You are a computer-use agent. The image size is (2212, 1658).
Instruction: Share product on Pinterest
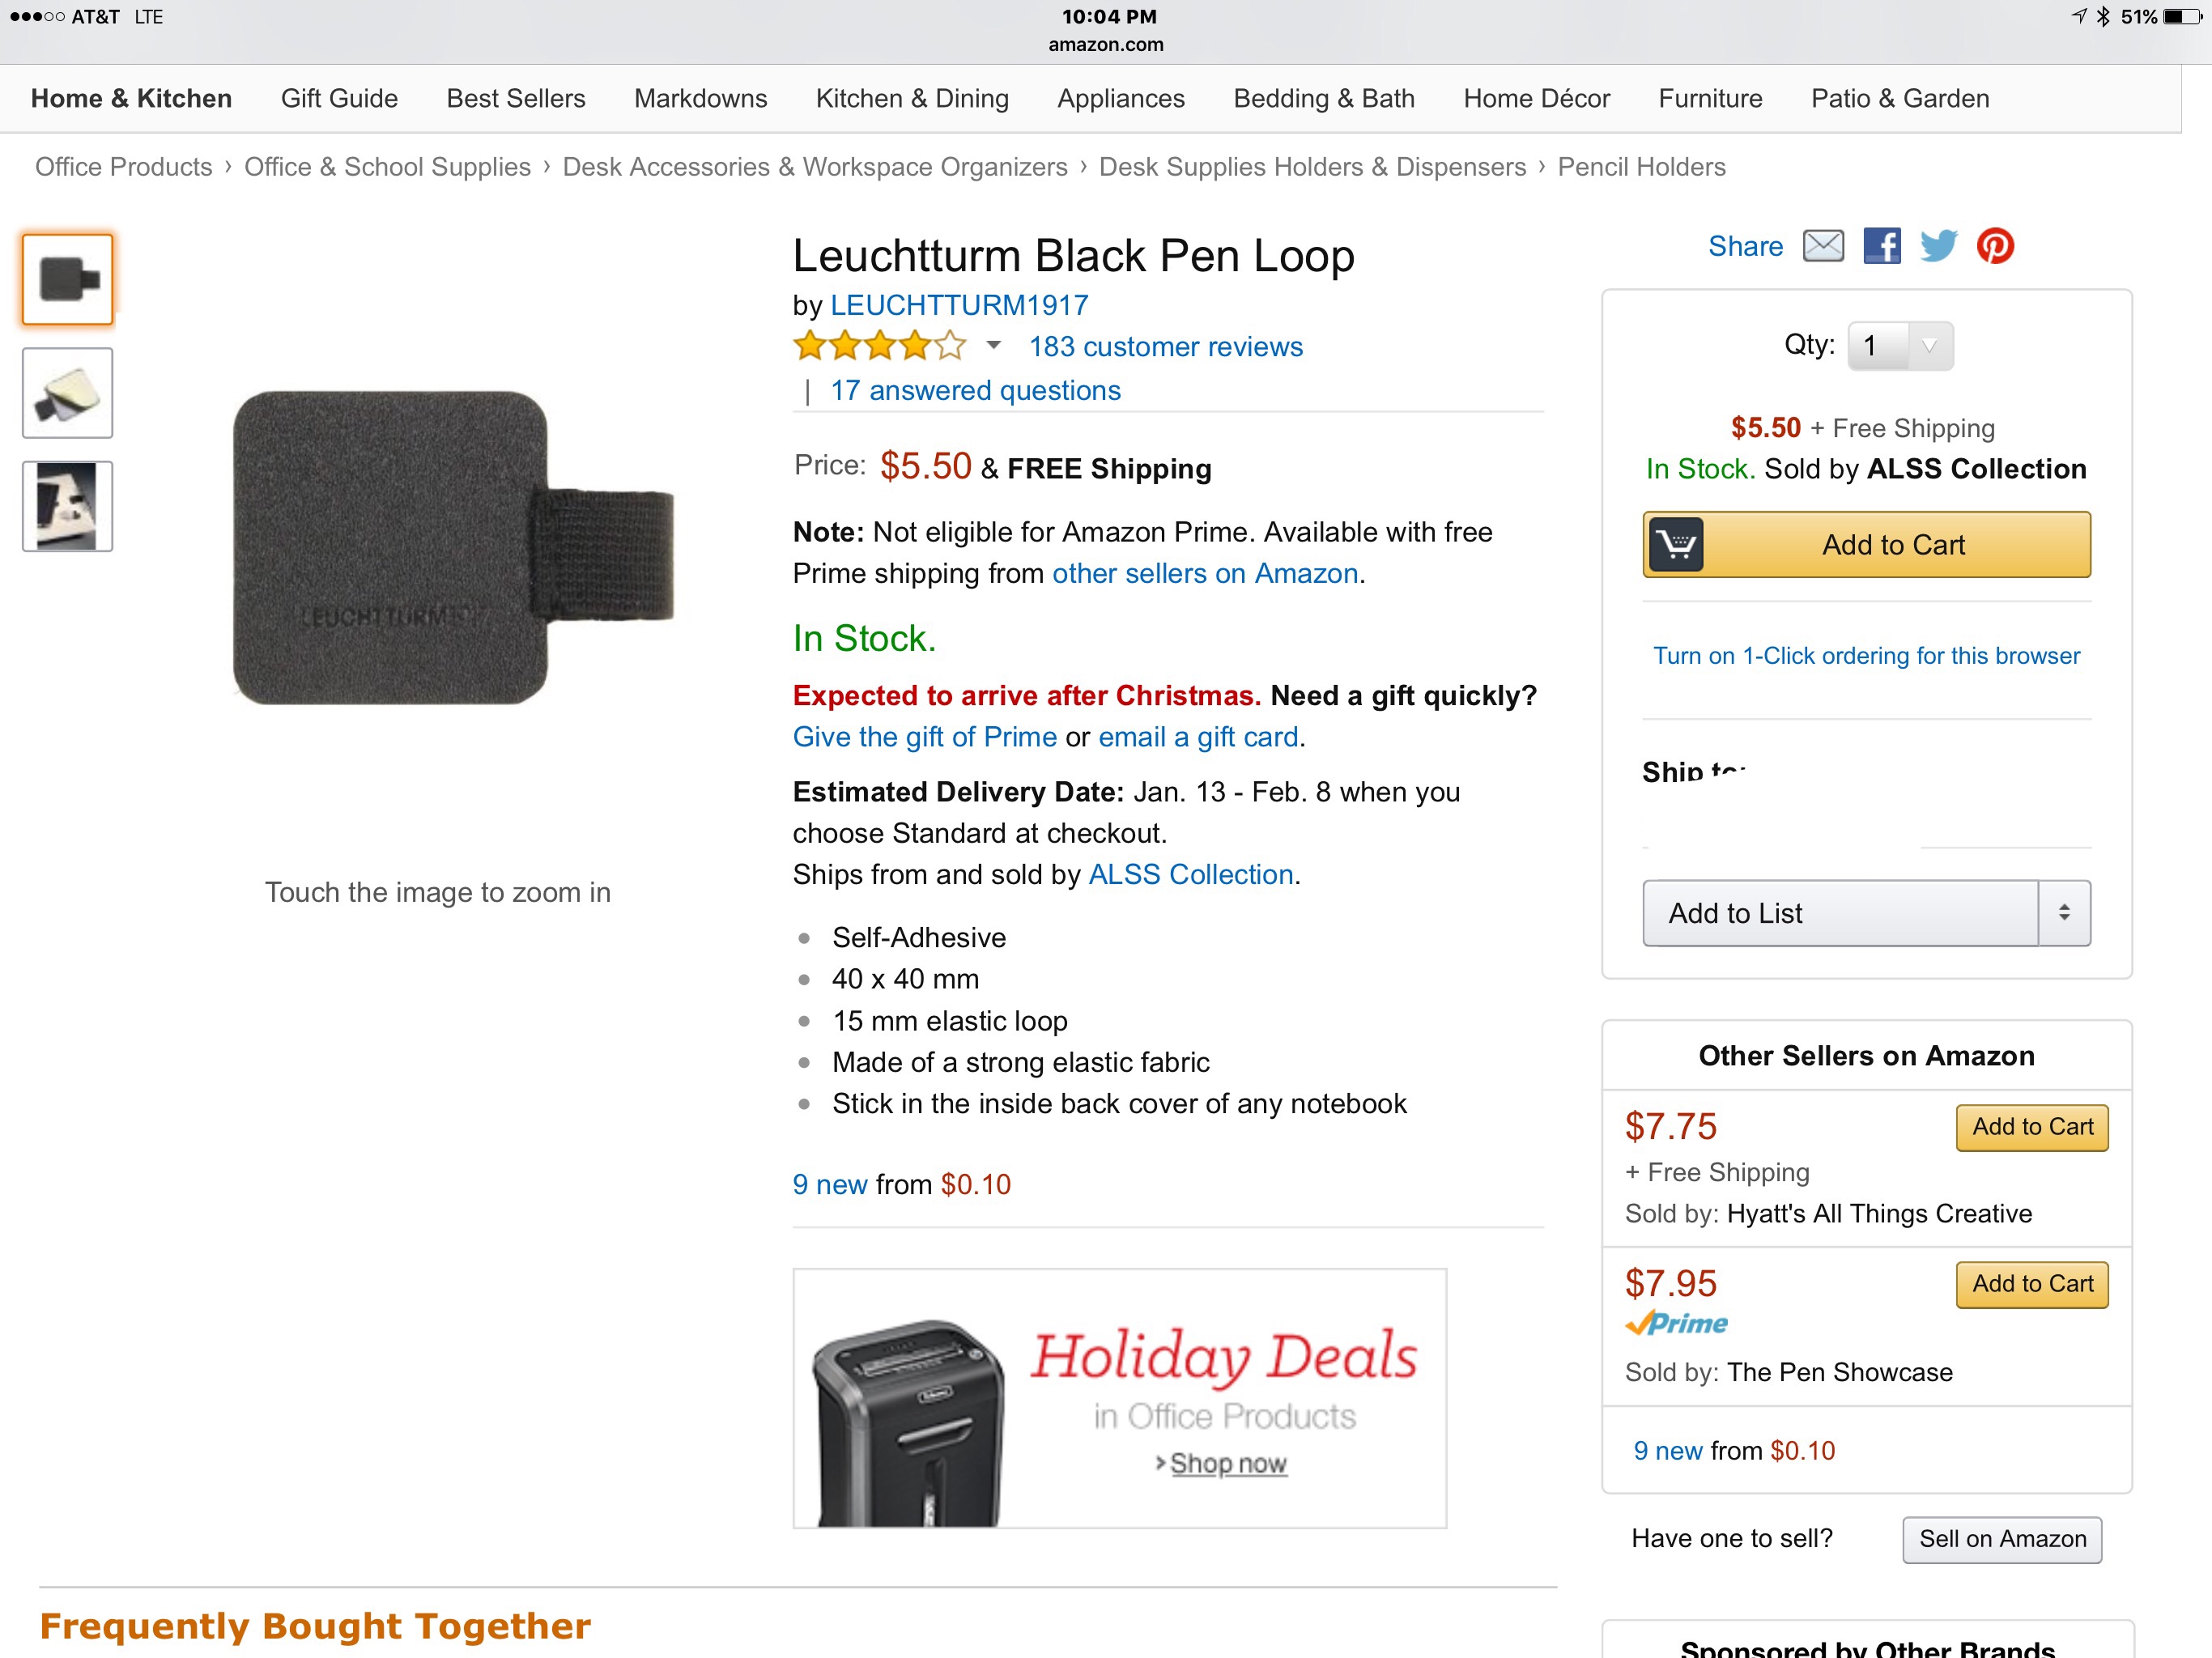pyautogui.click(x=1995, y=246)
